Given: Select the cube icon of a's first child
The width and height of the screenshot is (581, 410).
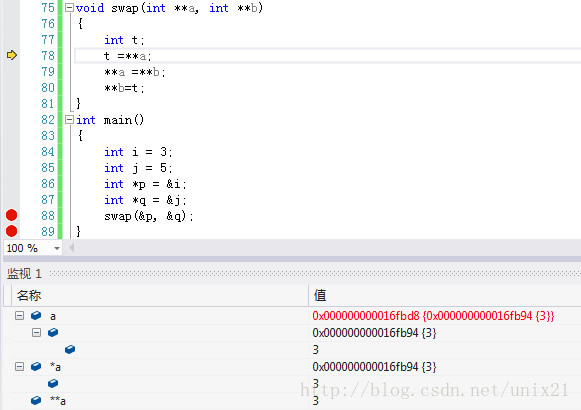Looking at the screenshot, I should (x=53, y=332).
